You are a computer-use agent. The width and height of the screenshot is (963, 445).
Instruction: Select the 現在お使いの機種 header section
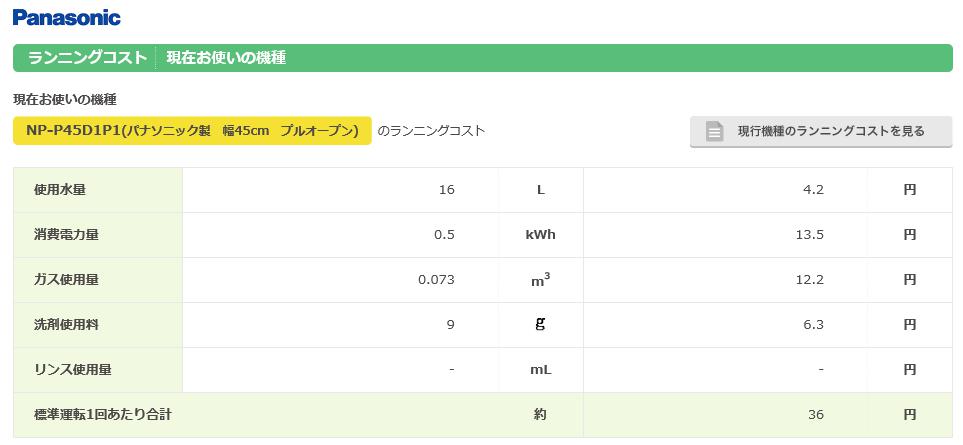[226, 58]
